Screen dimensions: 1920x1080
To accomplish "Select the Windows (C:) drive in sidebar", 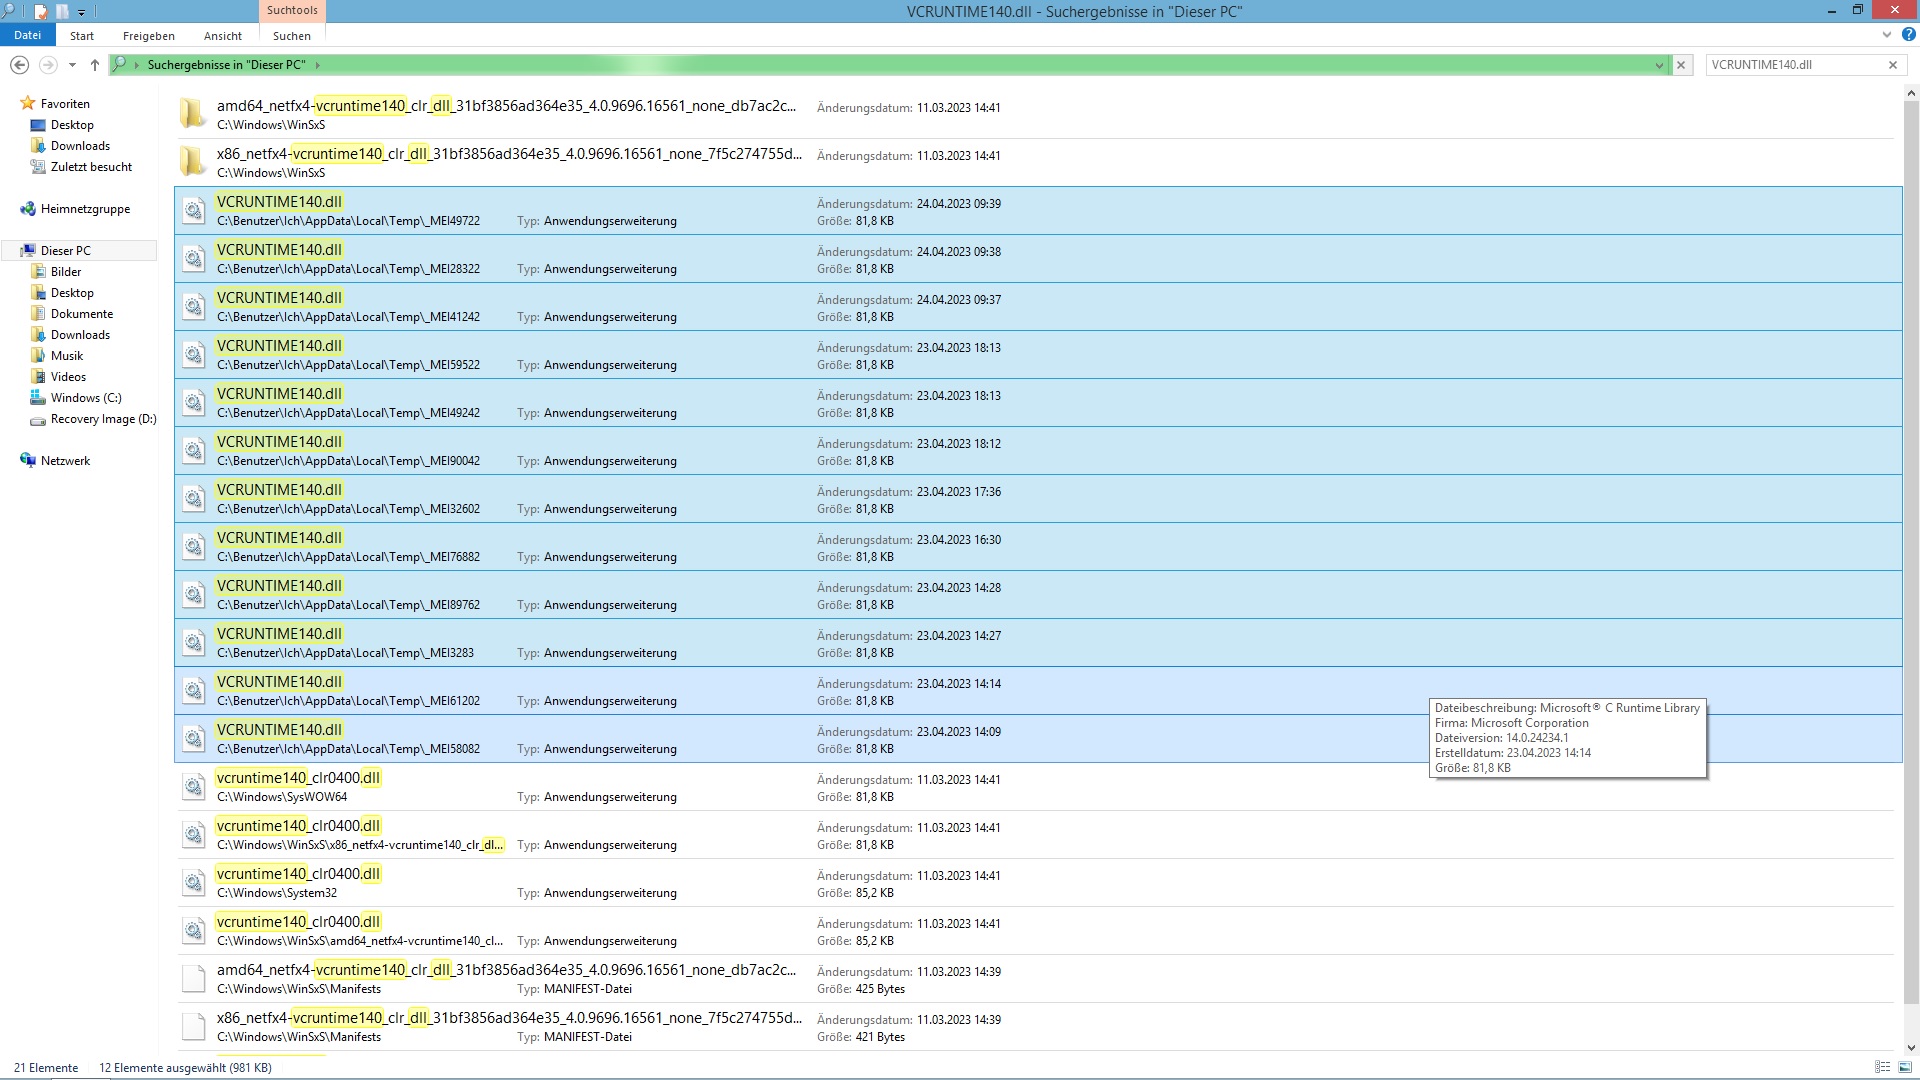I will (x=85, y=398).
